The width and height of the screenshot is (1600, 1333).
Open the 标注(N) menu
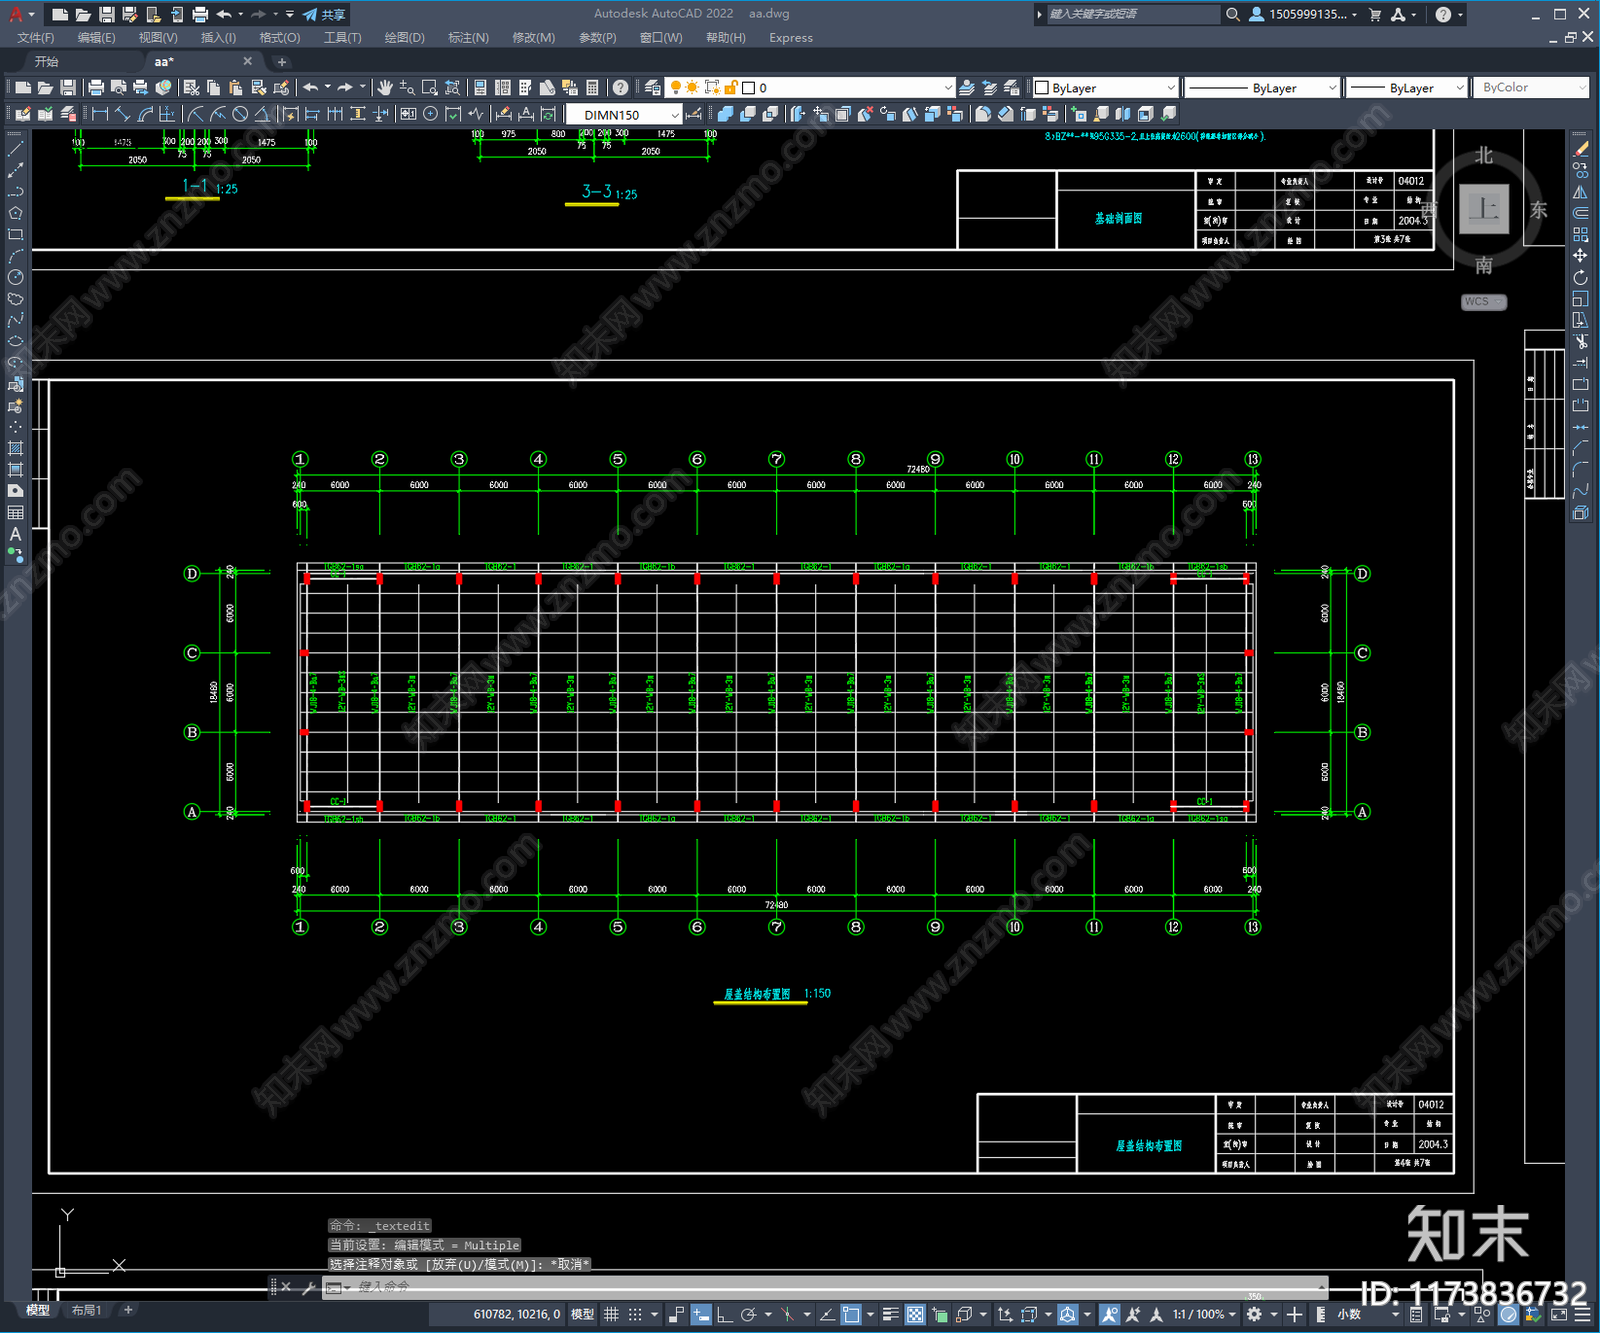coord(468,37)
